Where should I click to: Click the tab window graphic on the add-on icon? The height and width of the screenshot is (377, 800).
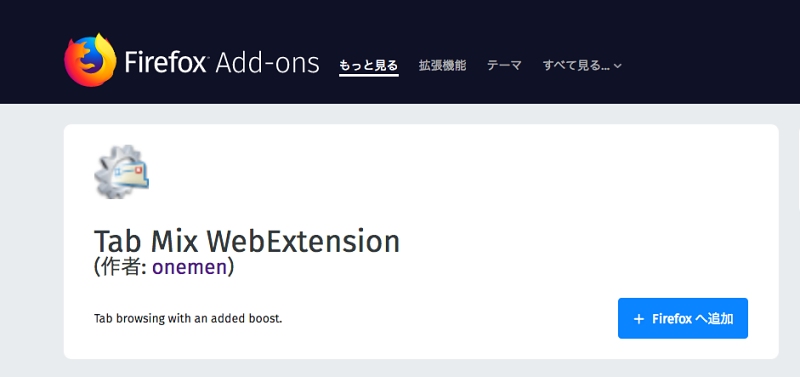(132, 175)
